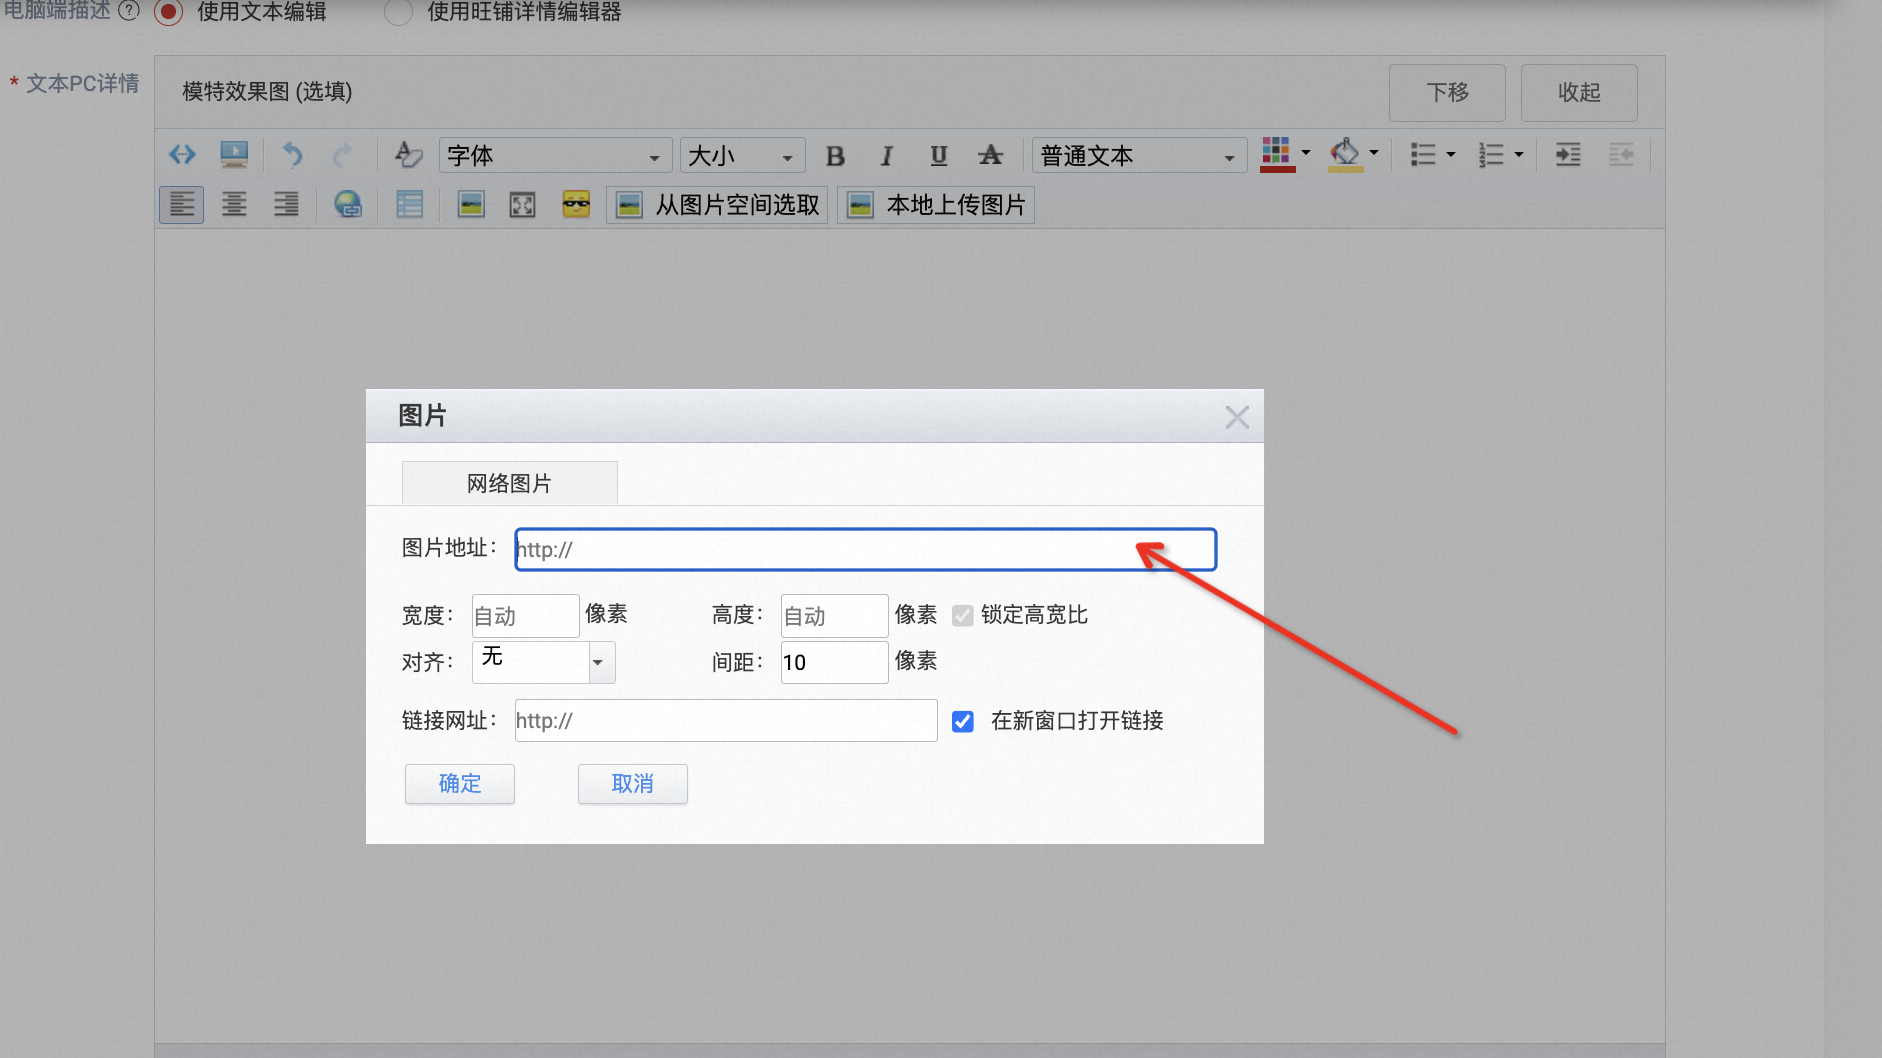Click the undo arrow icon
1882x1058 pixels.
click(292, 155)
